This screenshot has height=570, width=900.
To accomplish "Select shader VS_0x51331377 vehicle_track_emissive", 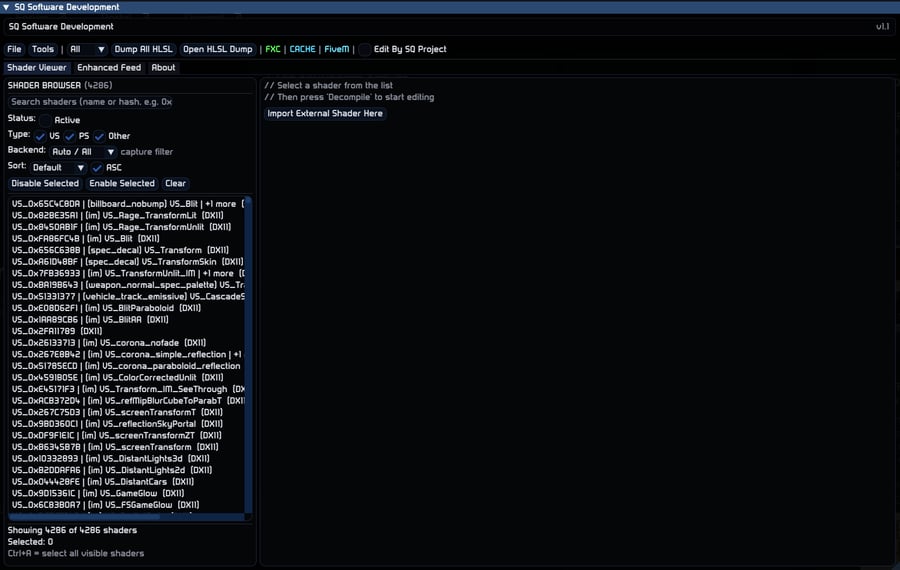I will [127, 296].
